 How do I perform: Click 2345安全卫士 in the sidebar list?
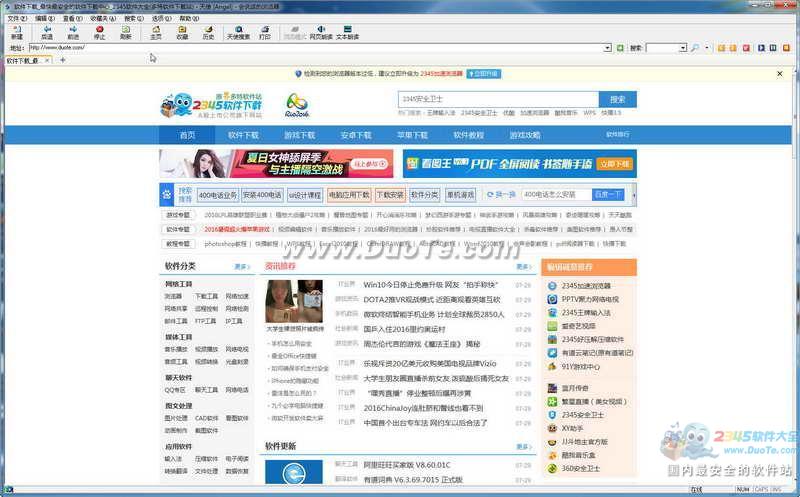(583, 415)
